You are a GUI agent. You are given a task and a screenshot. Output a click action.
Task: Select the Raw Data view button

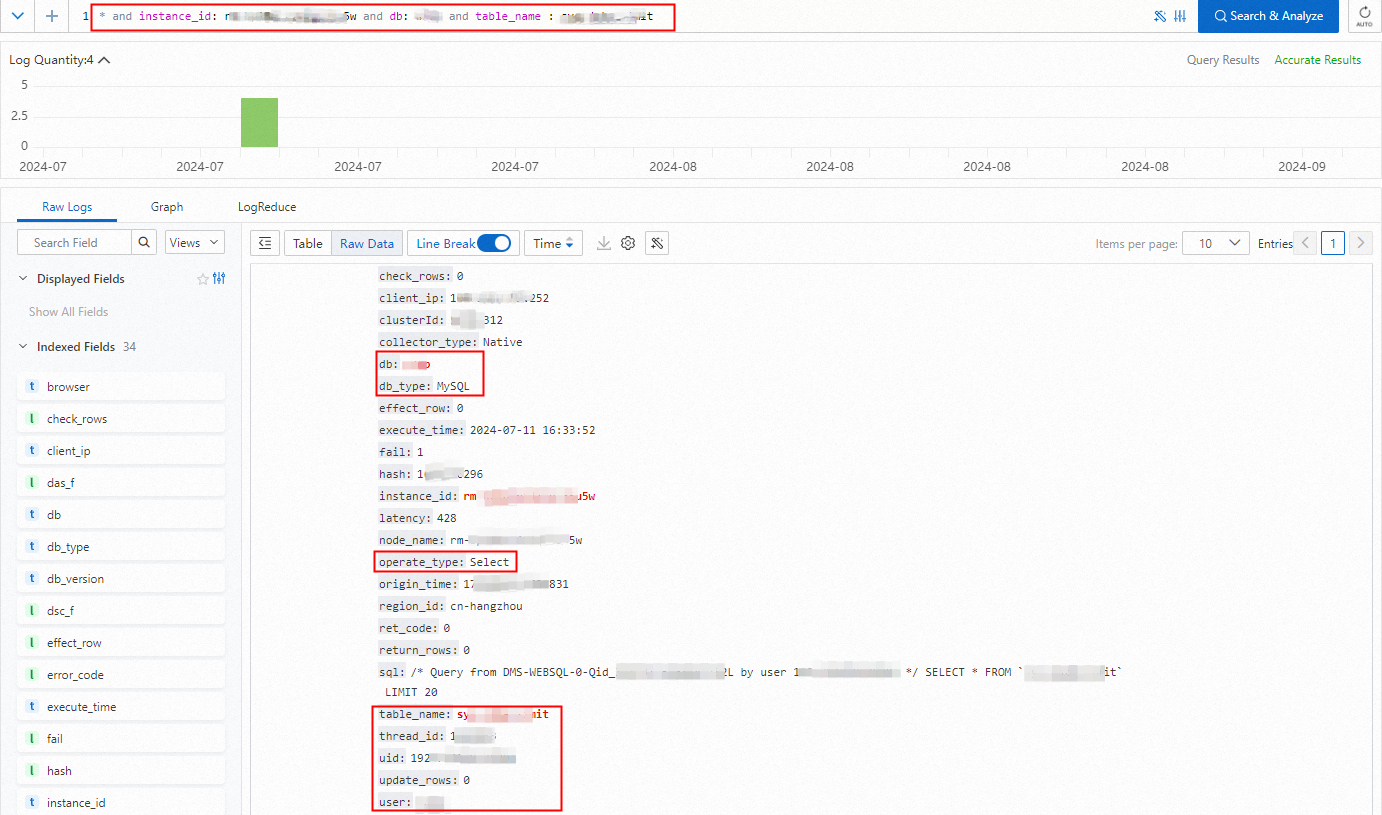pyautogui.click(x=367, y=243)
